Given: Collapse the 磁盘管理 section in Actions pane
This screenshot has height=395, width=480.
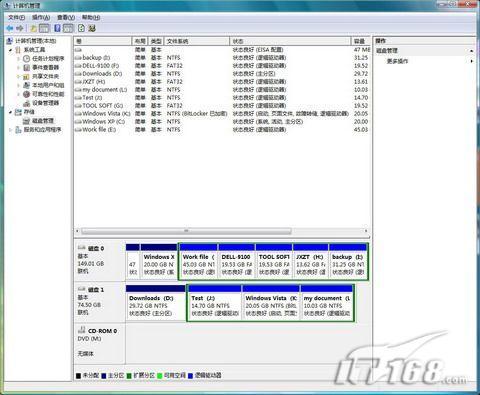Looking at the screenshot, I should [471, 51].
